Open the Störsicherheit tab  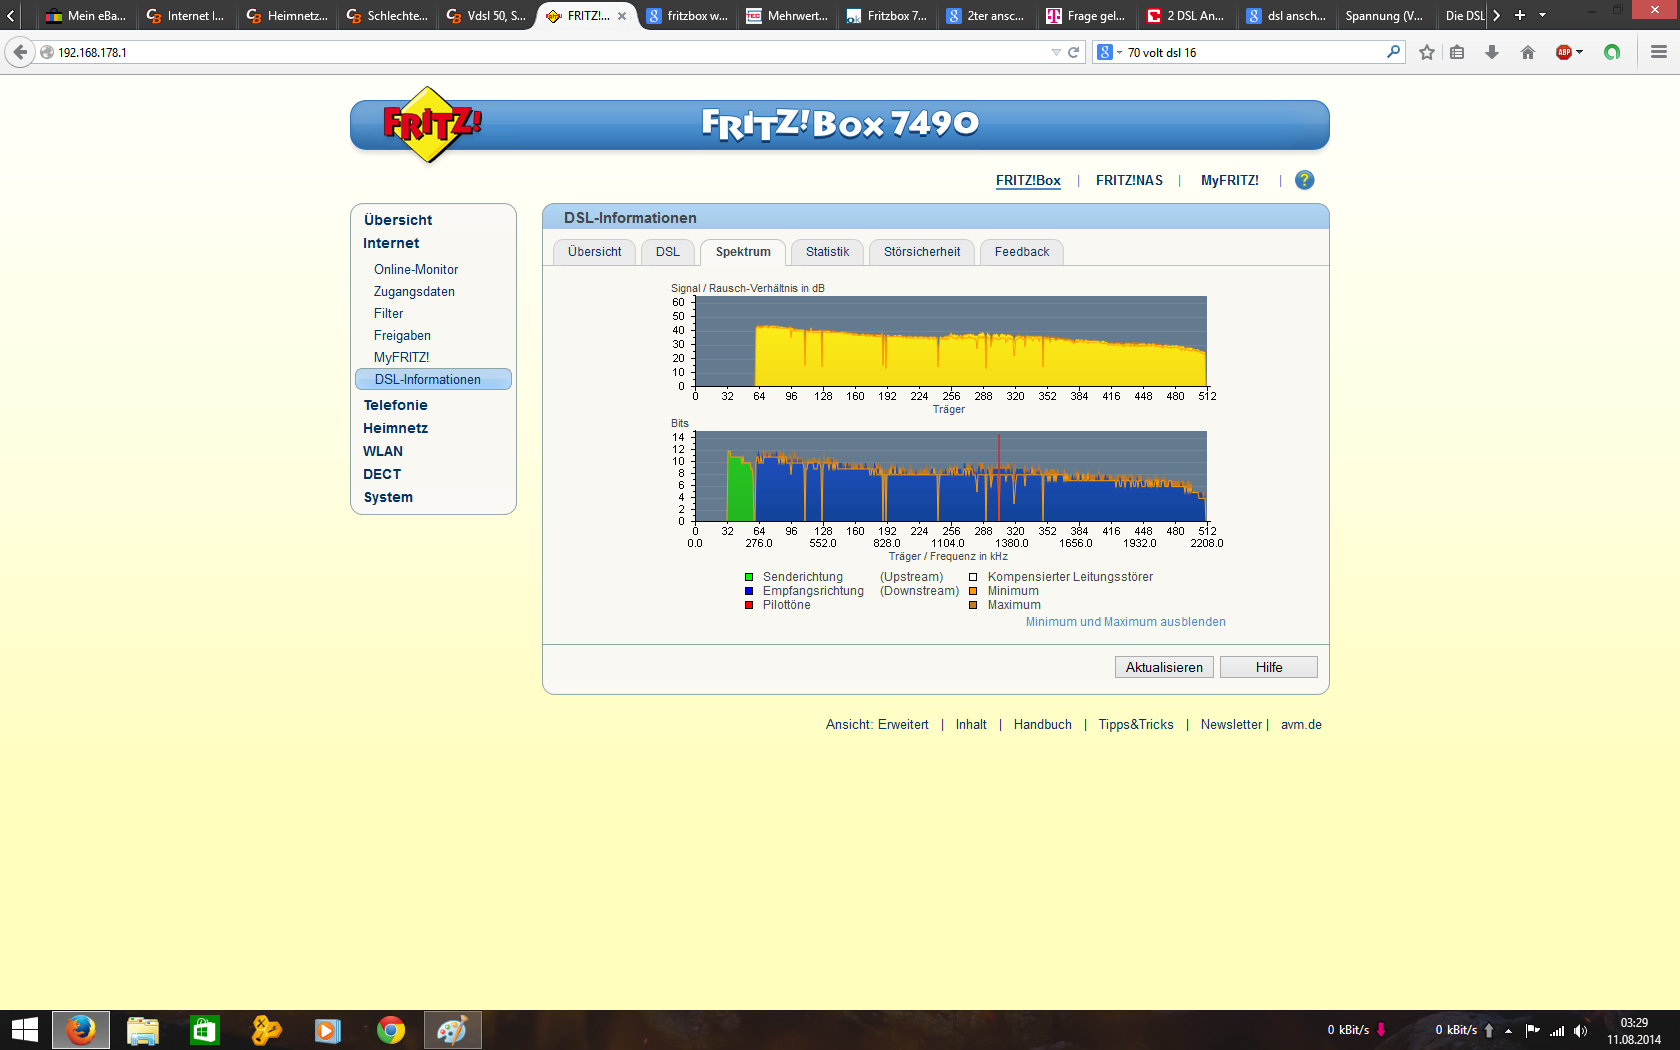pos(922,252)
